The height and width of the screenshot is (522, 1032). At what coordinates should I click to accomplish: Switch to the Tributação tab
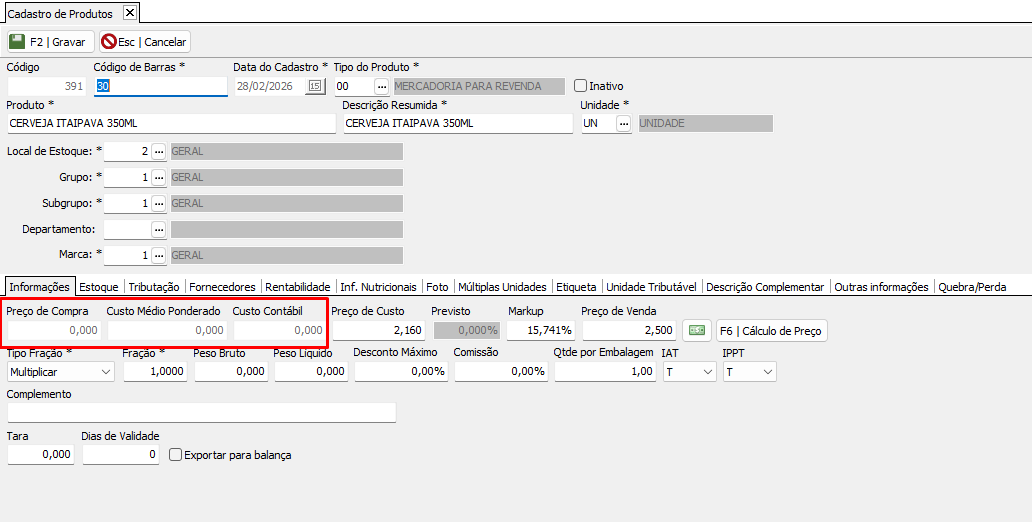tap(154, 287)
